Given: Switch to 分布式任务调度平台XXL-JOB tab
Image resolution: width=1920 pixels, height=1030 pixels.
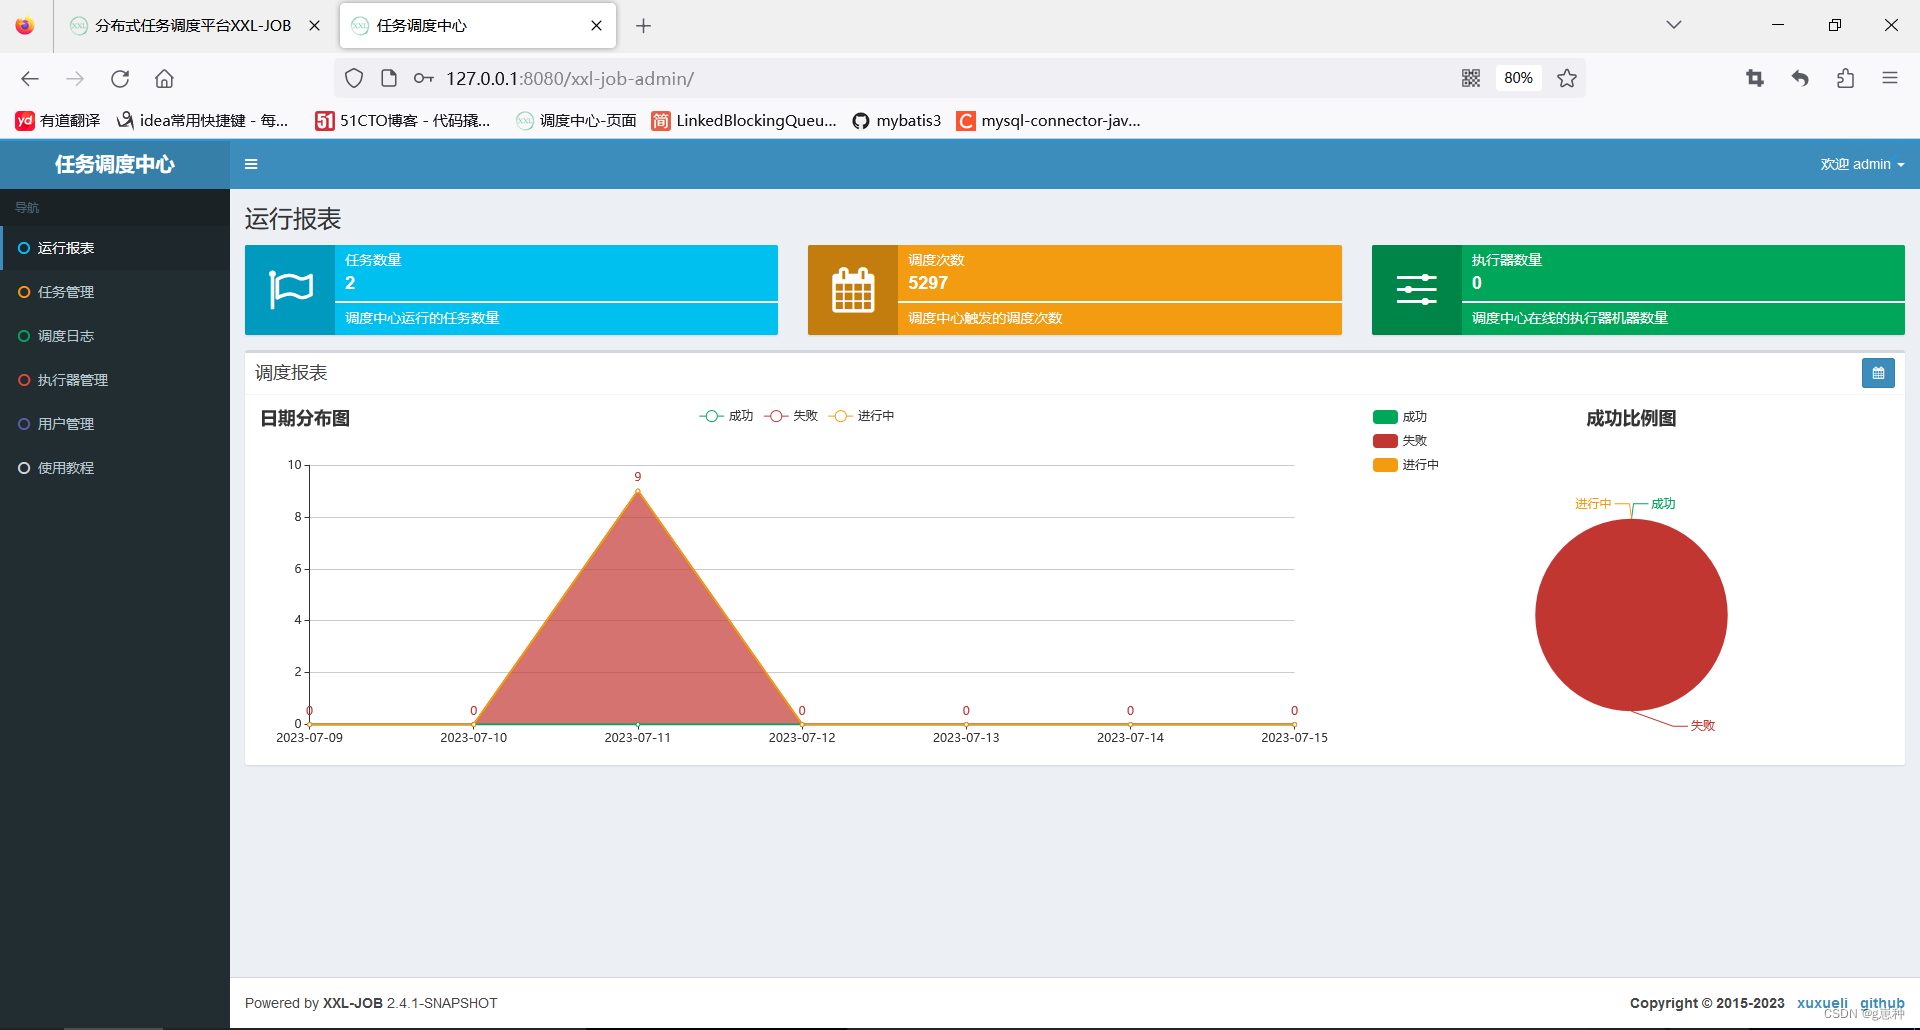Looking at the screenshot, I should [193, 26].
